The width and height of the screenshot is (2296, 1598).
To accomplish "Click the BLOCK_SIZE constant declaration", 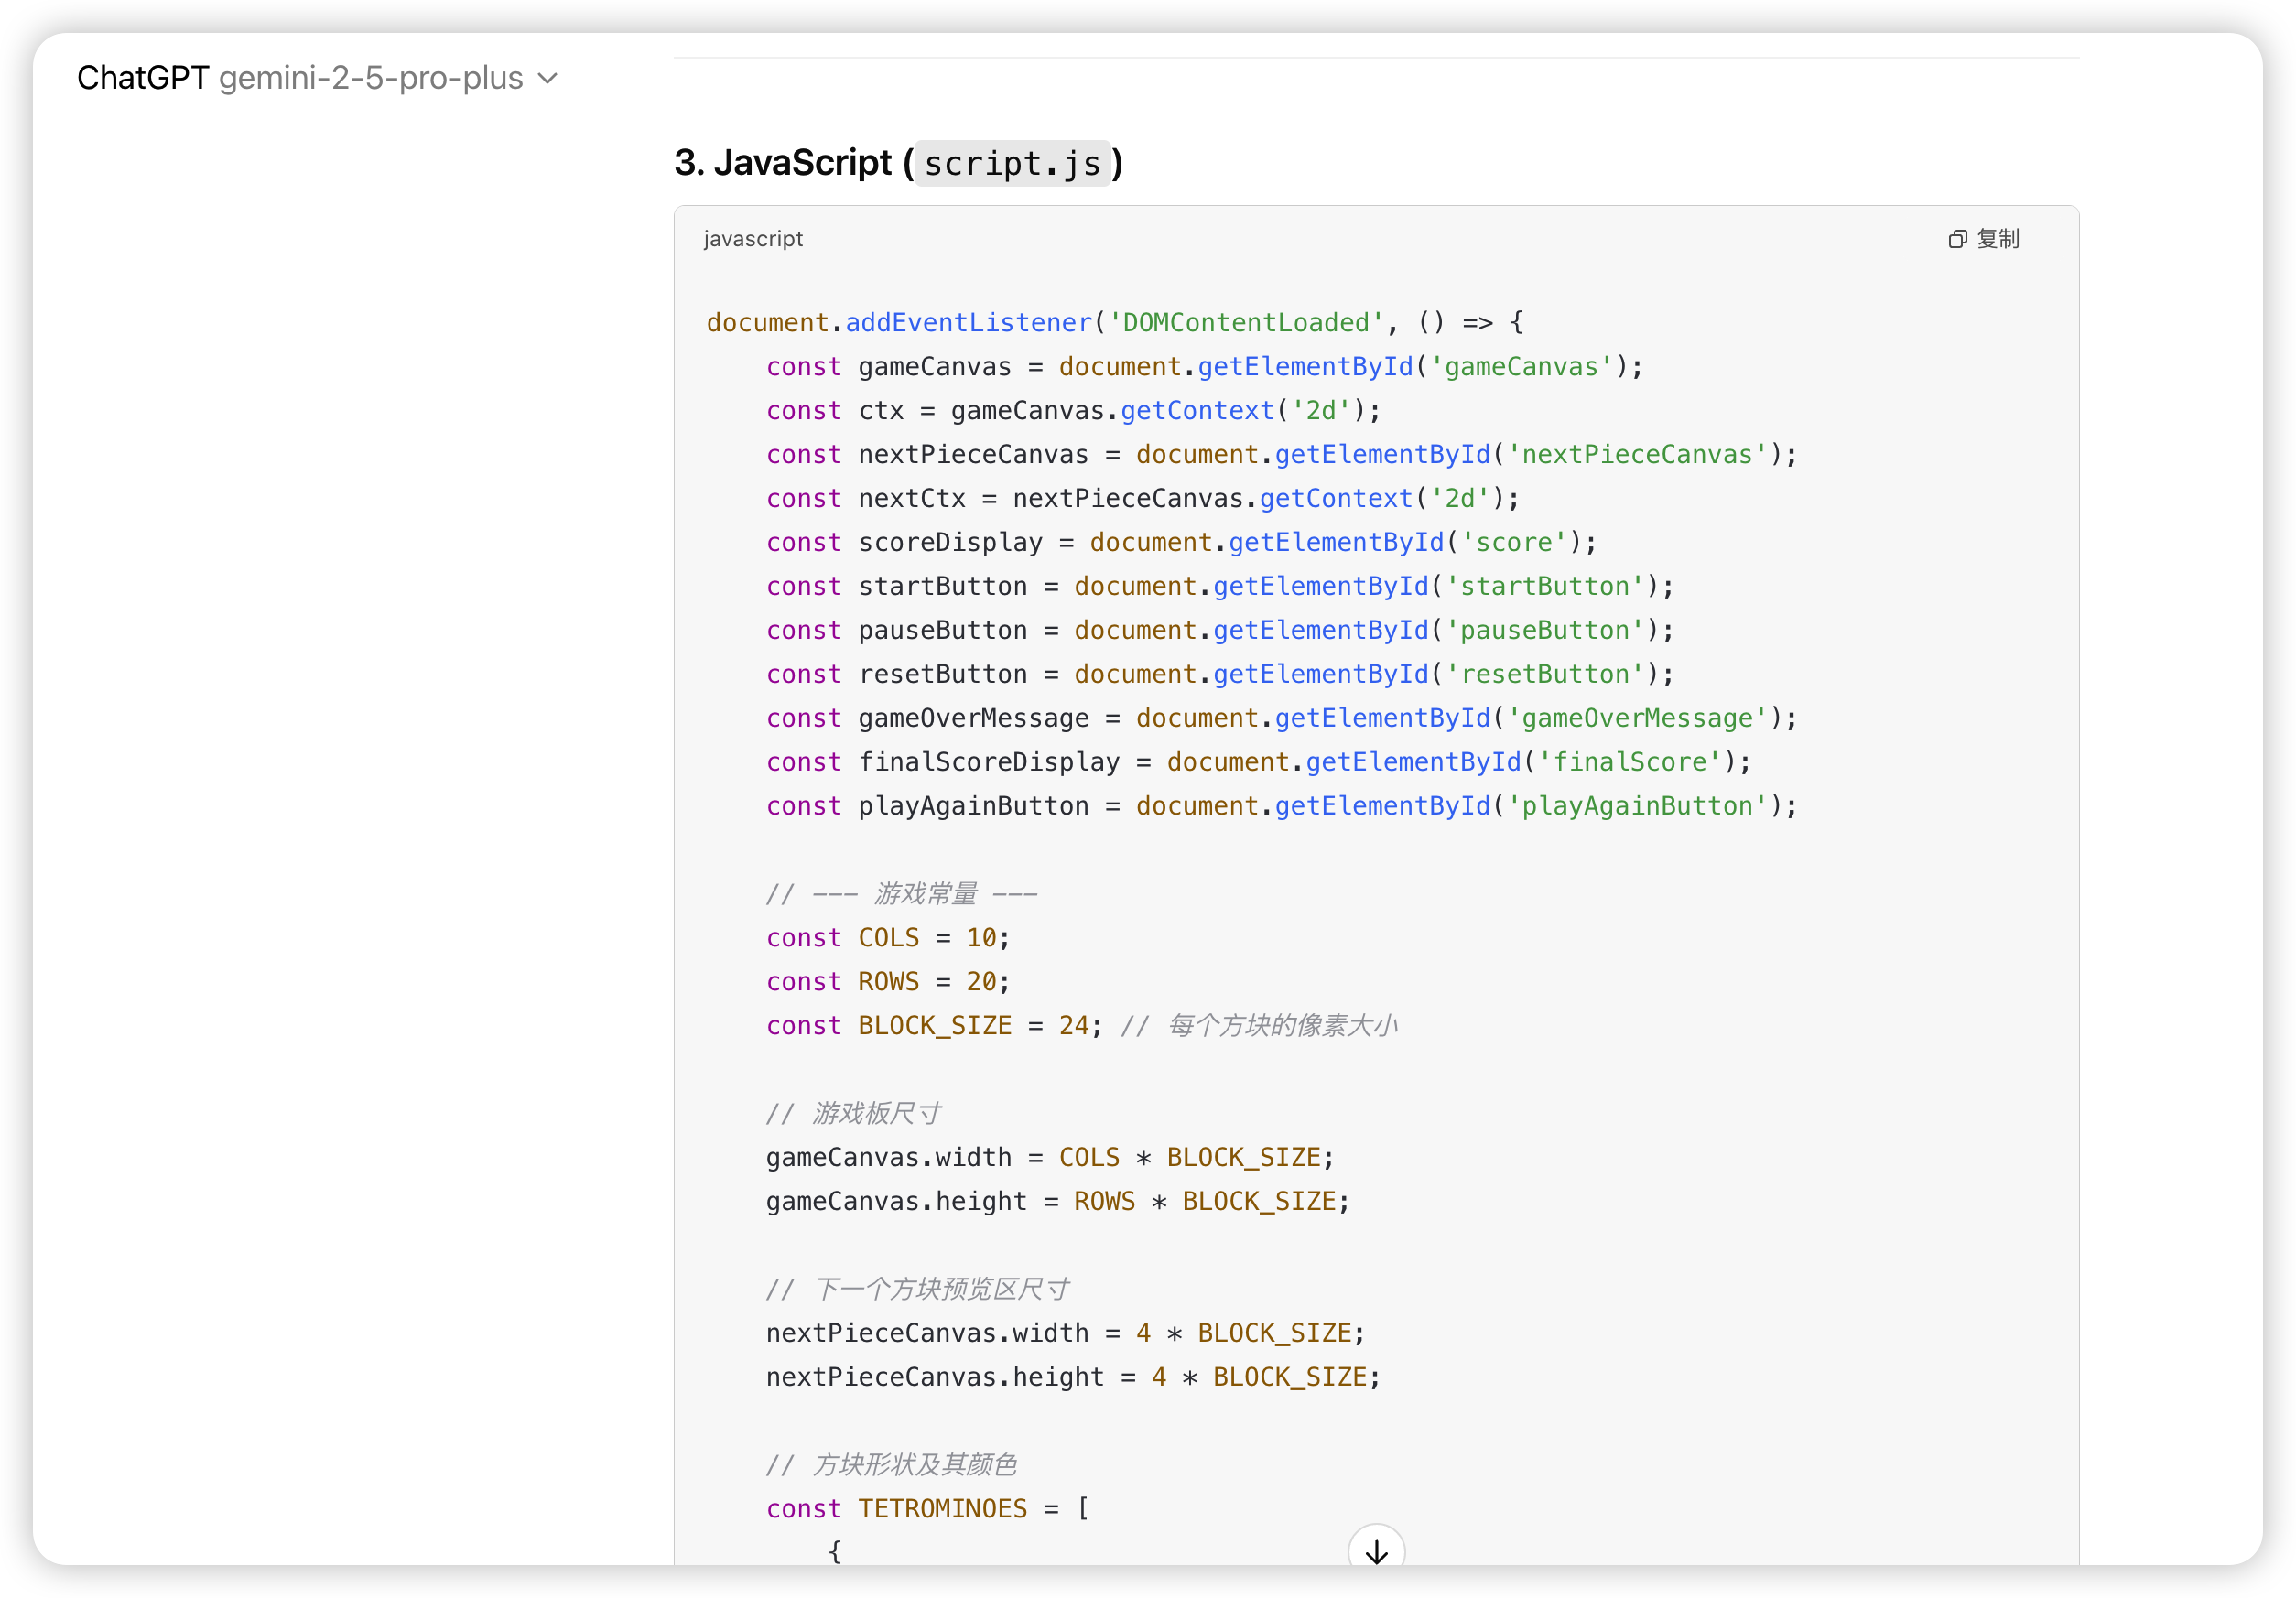I will tap(934, 1026).
